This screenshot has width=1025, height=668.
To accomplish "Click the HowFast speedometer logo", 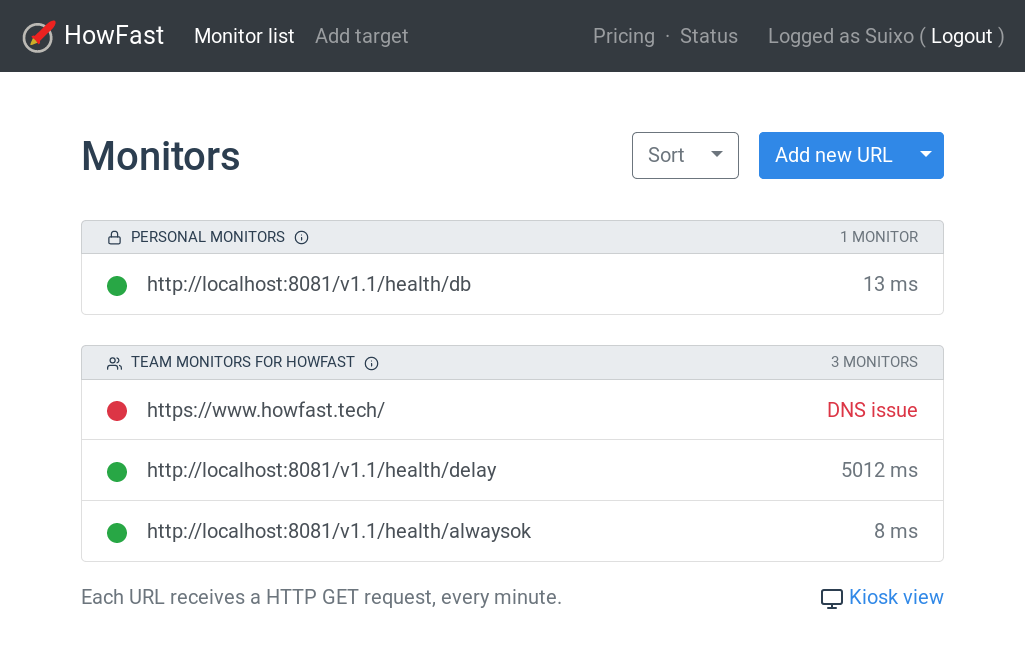I will click(37, 36).
